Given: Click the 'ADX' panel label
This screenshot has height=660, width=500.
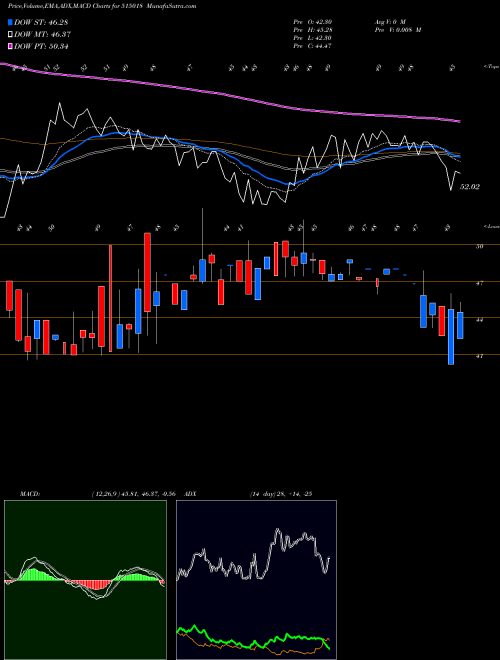Looking at the screenshot, I should pyautogui.click(x=191, y=494).
